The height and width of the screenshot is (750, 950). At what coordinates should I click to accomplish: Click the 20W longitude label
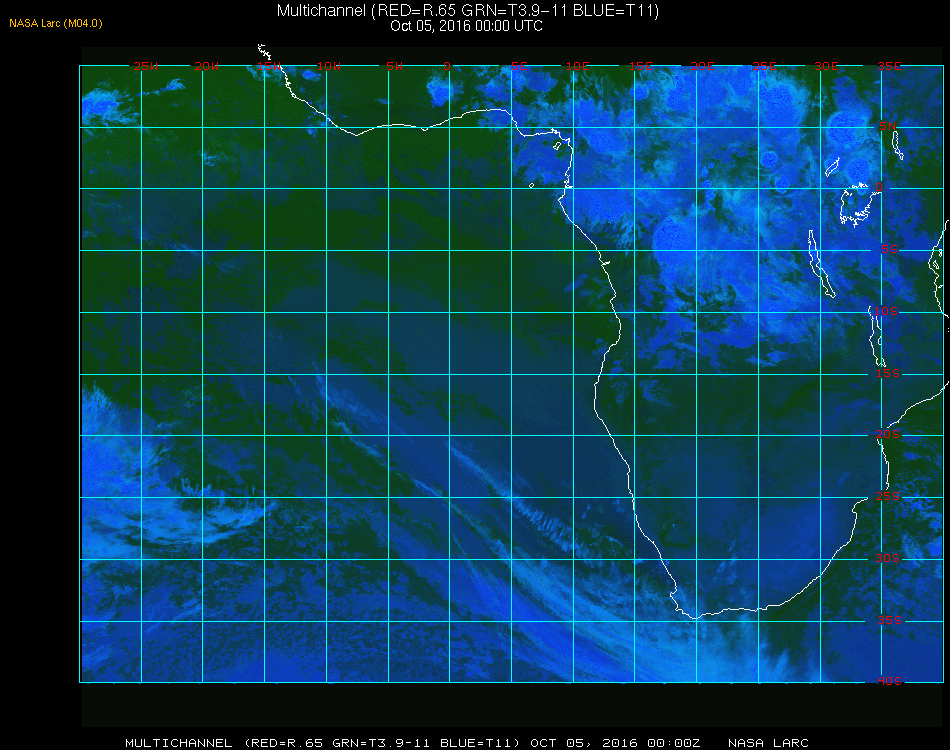(207, 66)
